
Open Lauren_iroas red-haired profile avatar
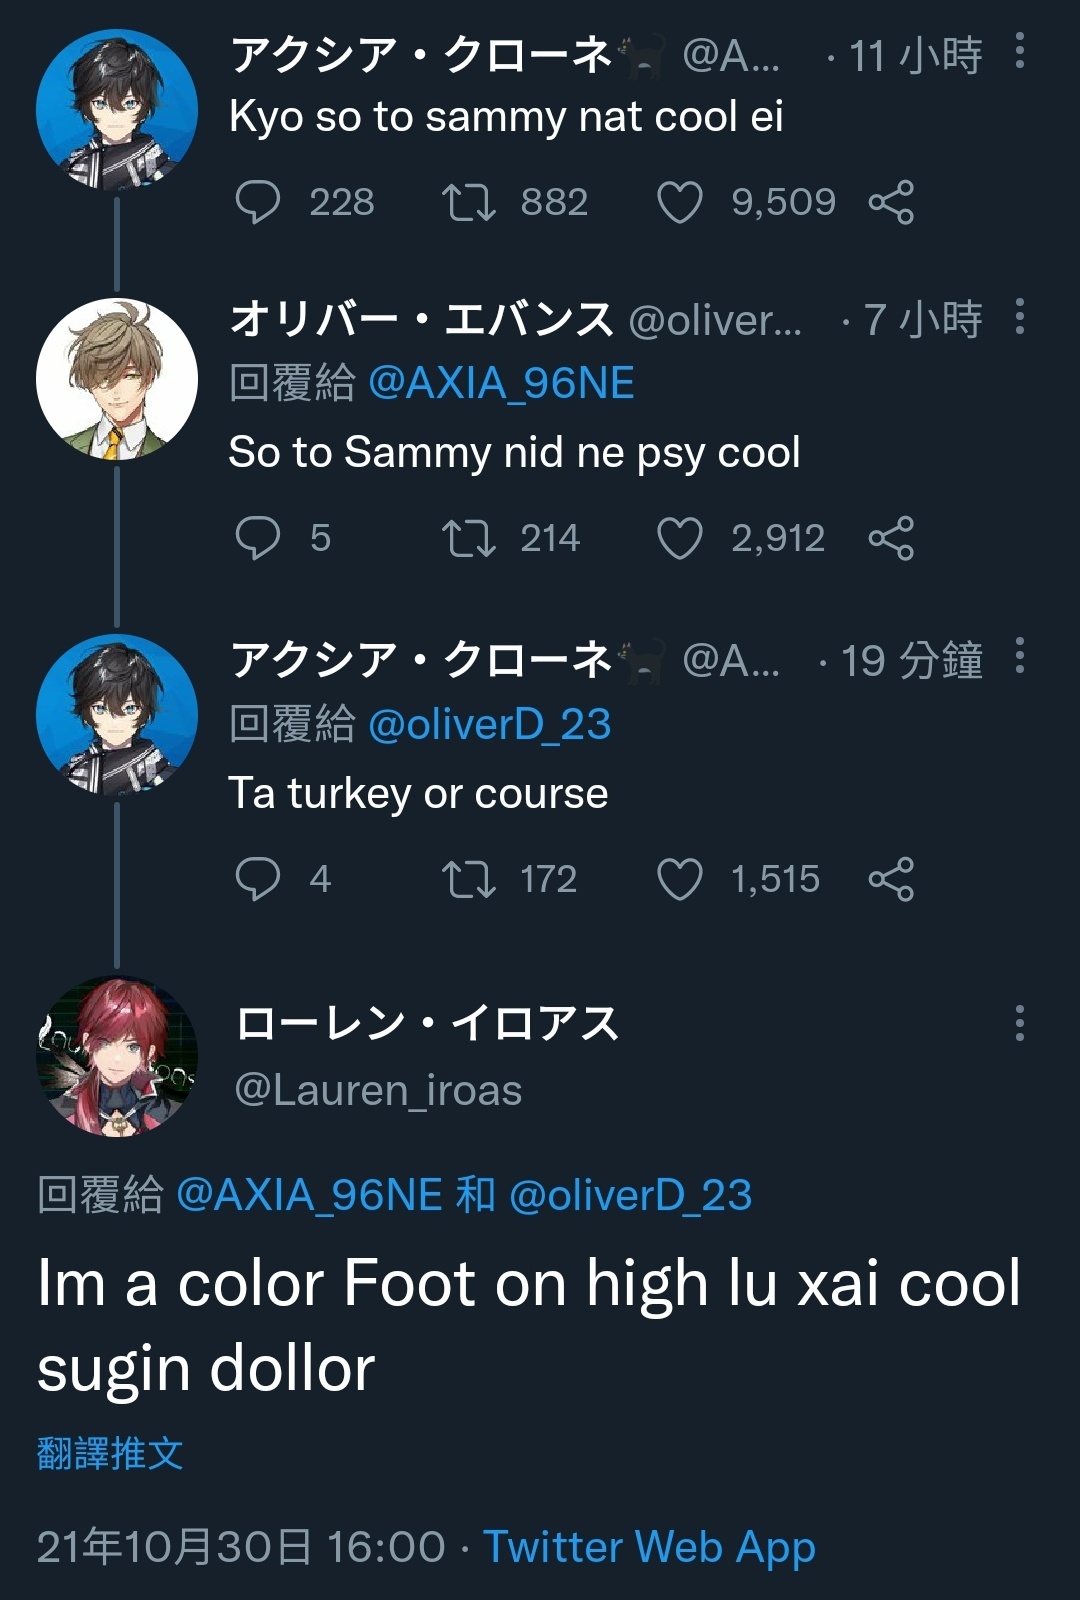click(117, 1056)
